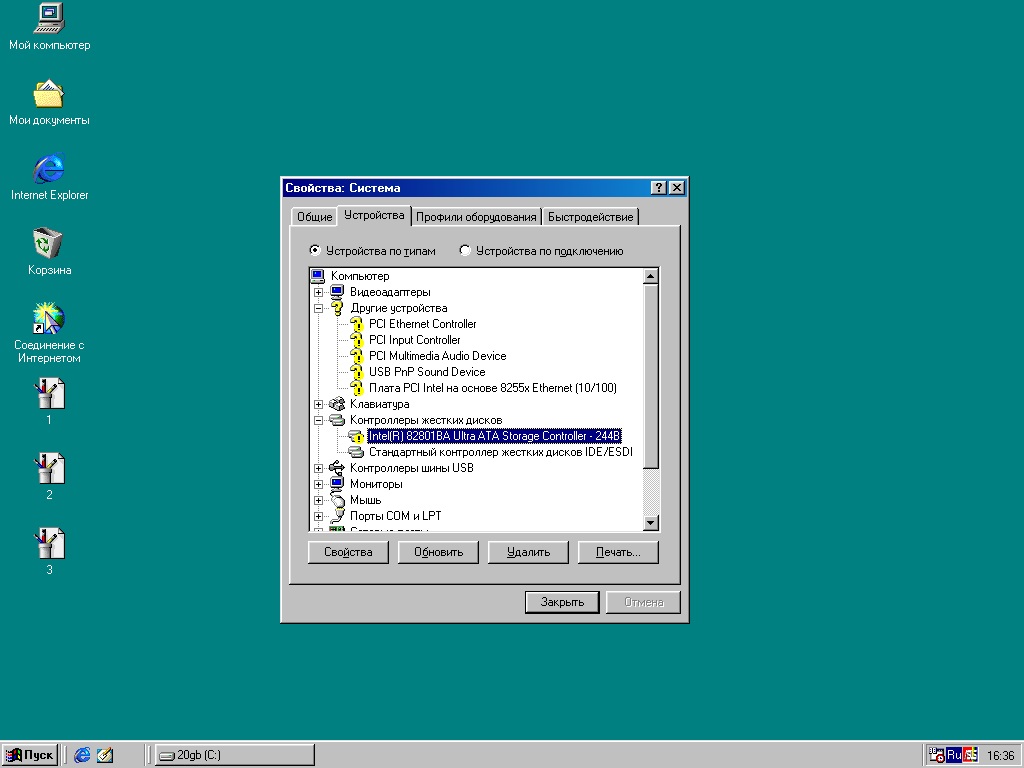Select the Плата PCI Intel 8255x Ethernet entry
The height and width of the screenshot is (768, 1024).
tap(492, 388)
